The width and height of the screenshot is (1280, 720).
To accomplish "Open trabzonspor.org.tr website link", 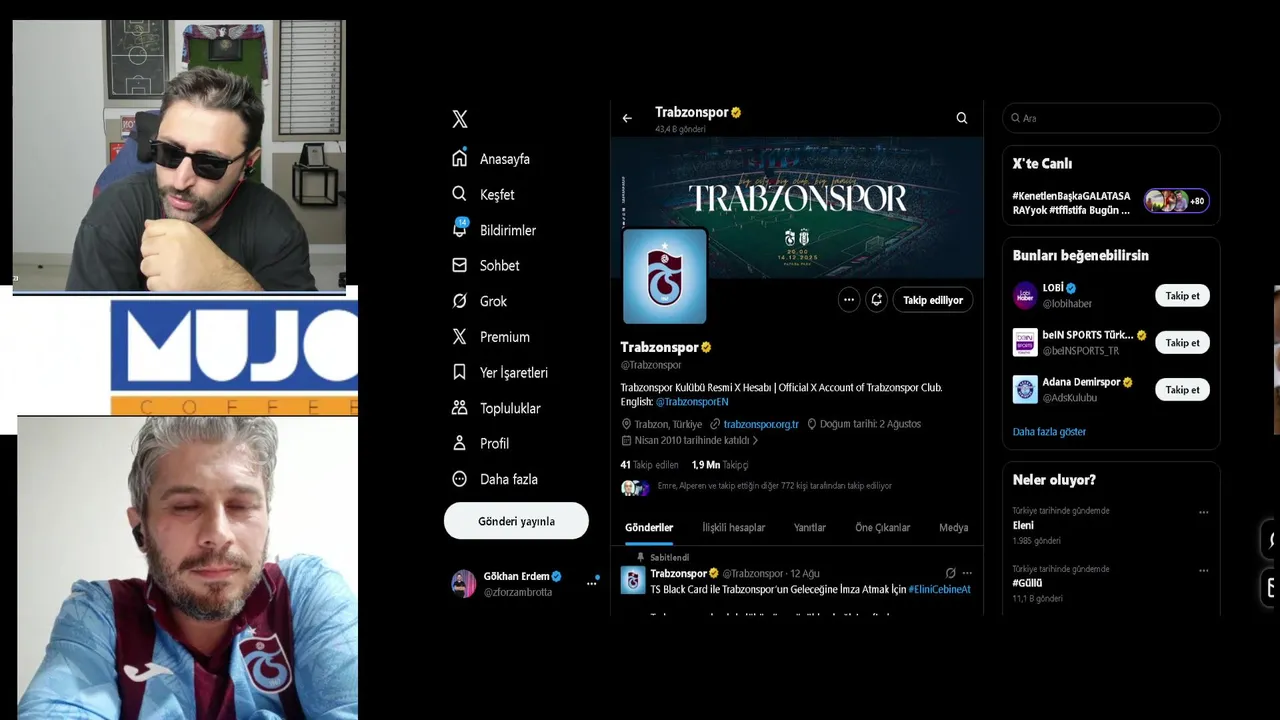I will point(761,424).
